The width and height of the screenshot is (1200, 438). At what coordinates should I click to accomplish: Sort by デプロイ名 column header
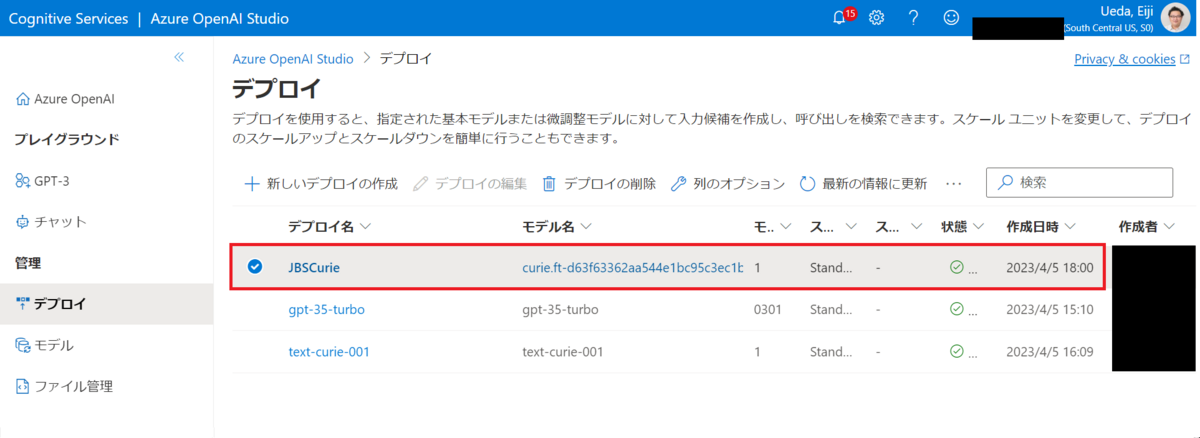329,227
